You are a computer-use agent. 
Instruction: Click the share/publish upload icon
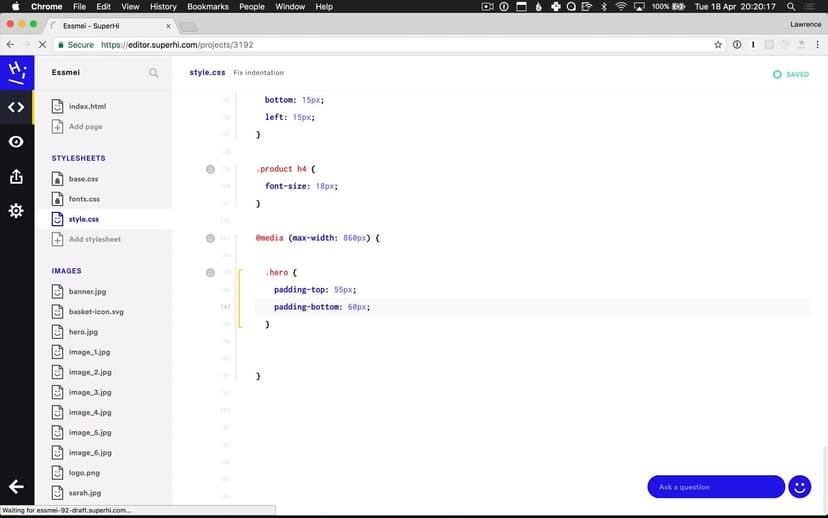point(16,177)
